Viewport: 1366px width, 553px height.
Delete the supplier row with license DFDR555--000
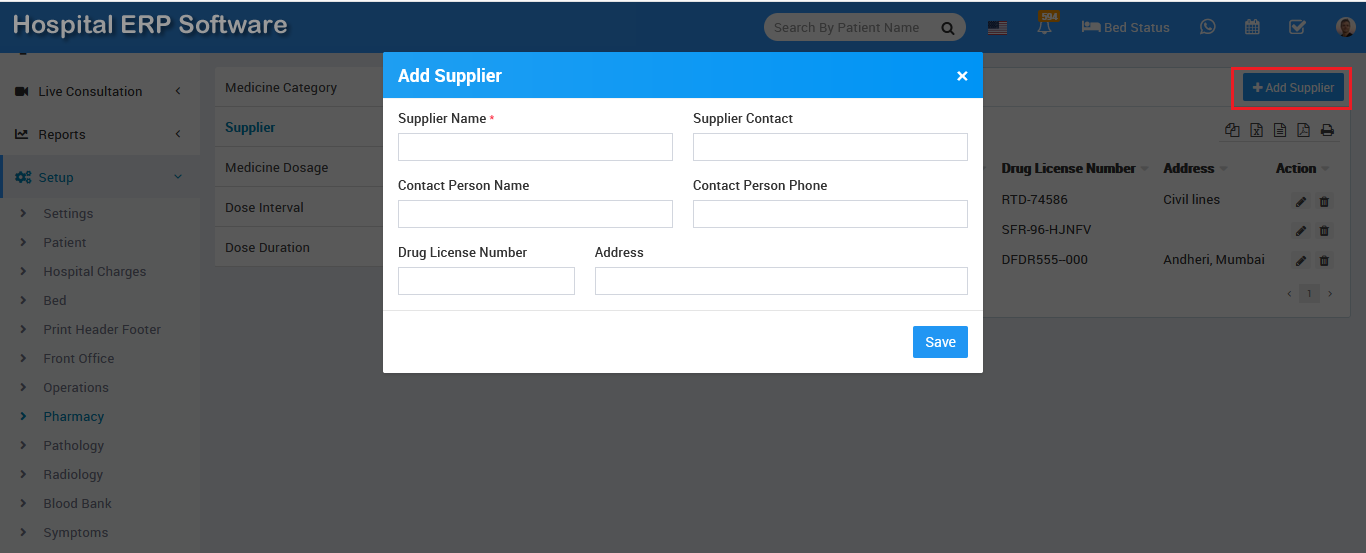point(1324,261)
